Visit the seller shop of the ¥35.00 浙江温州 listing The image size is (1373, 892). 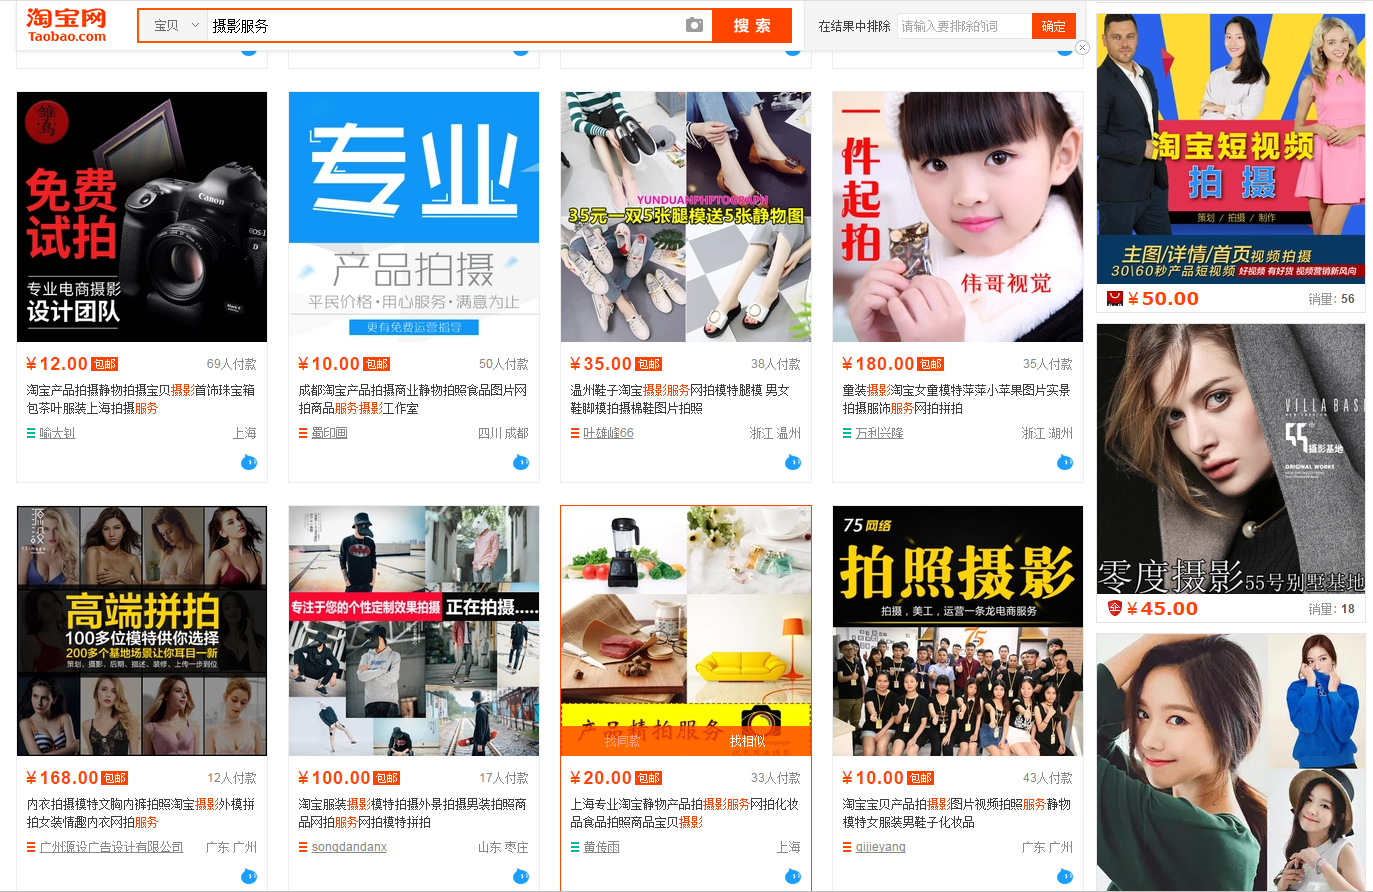pyautogui.click(x=608, y=433)
